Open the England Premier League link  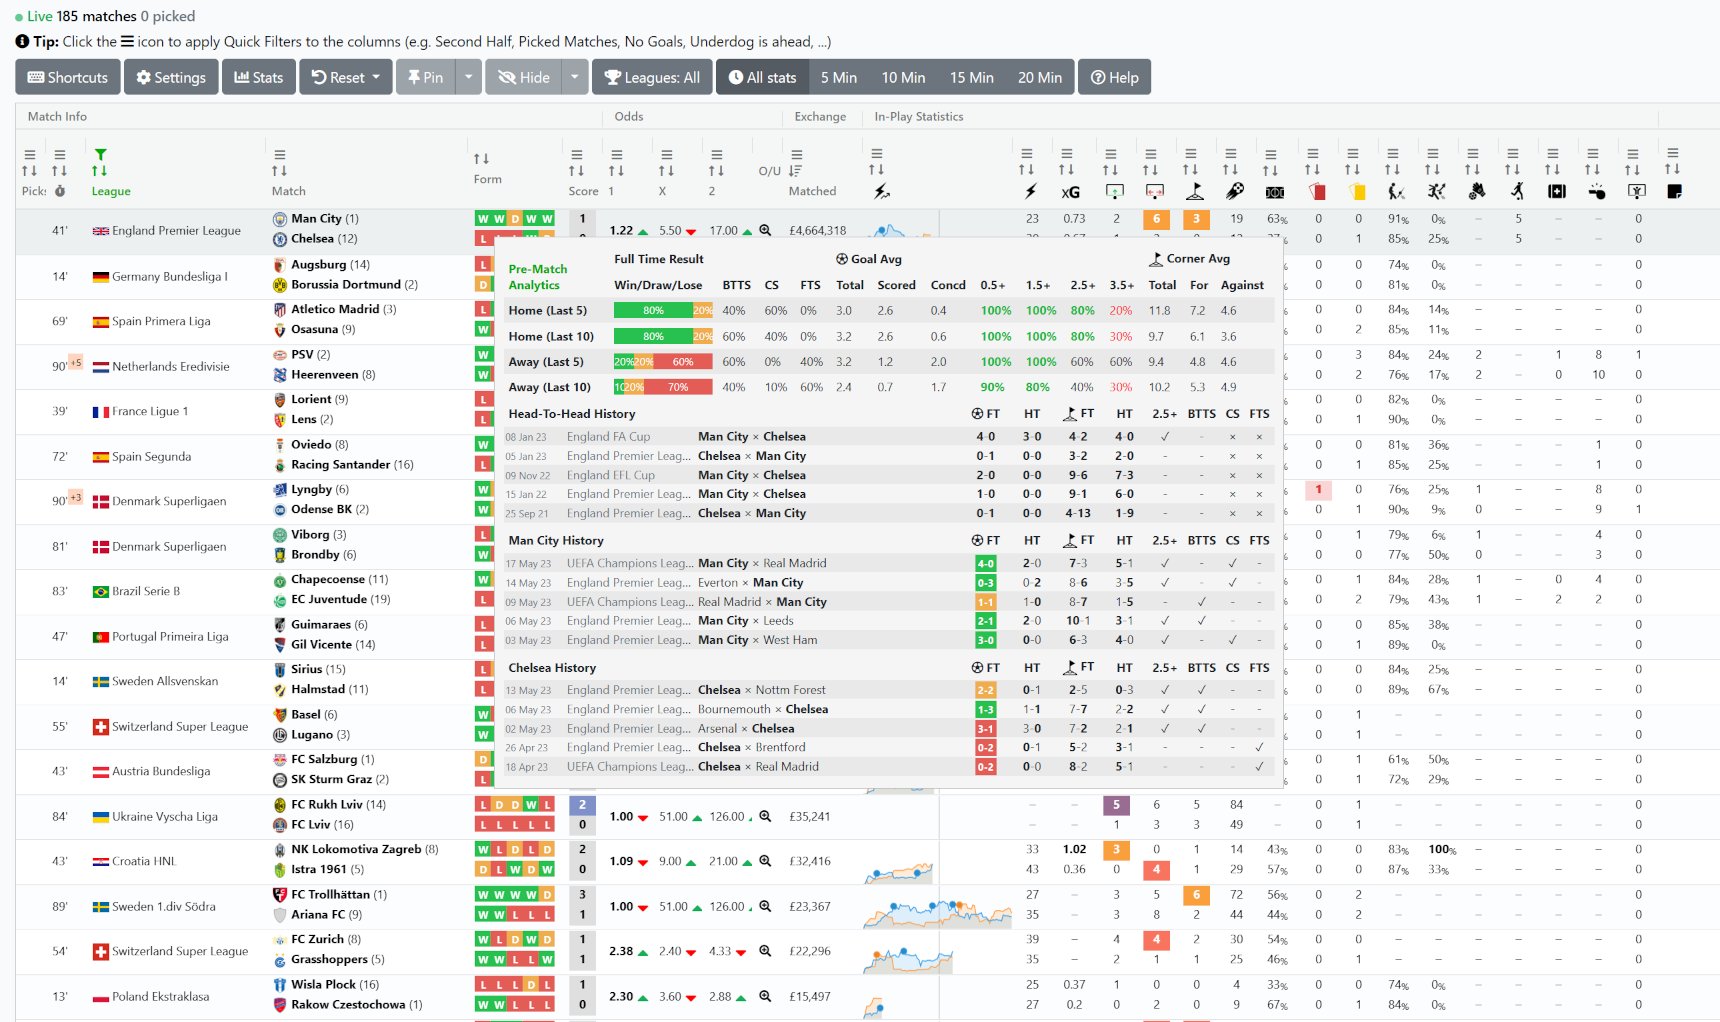click(x=176, y=230)
